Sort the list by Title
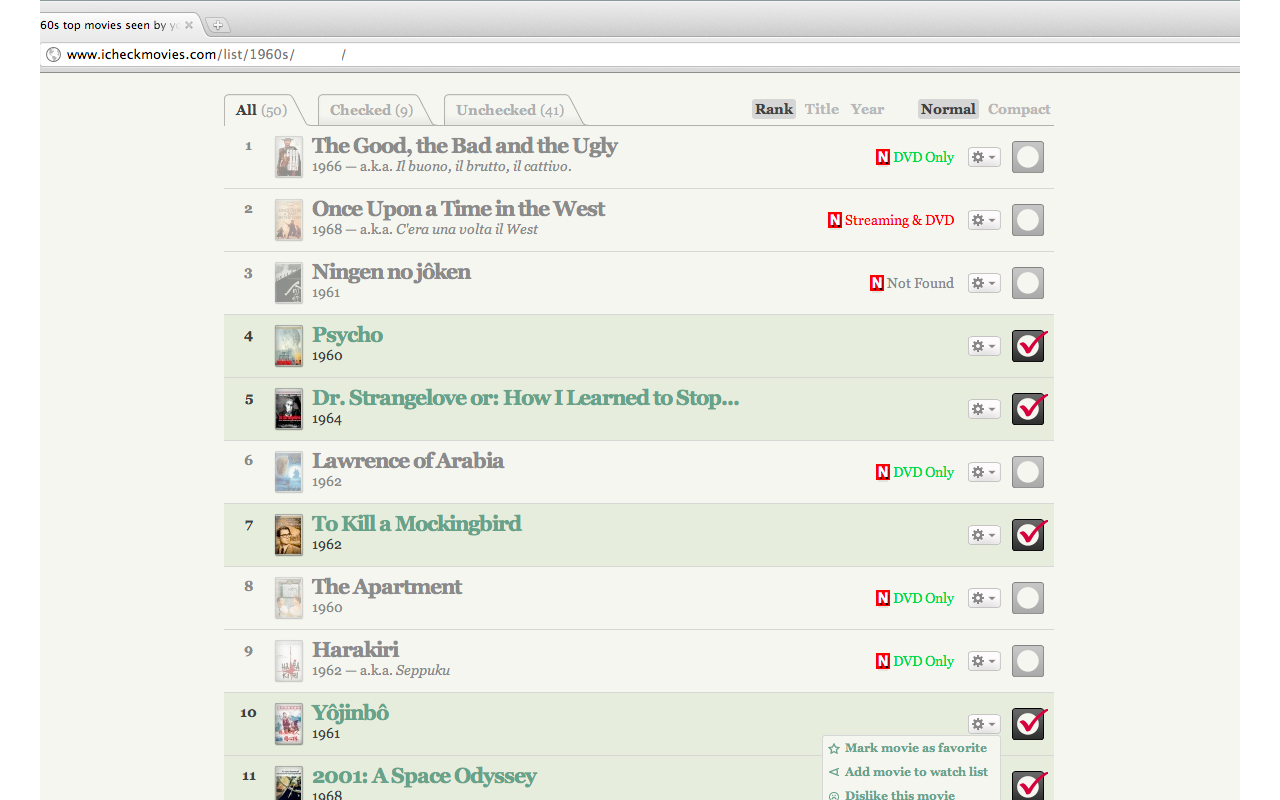Viewport: 1280px width, 800px height. [822, 109]
